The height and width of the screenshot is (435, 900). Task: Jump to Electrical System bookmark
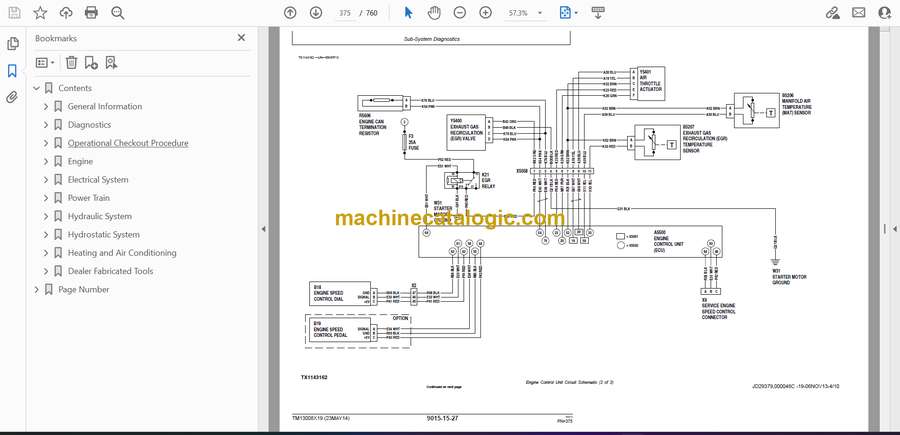point(98,180)
